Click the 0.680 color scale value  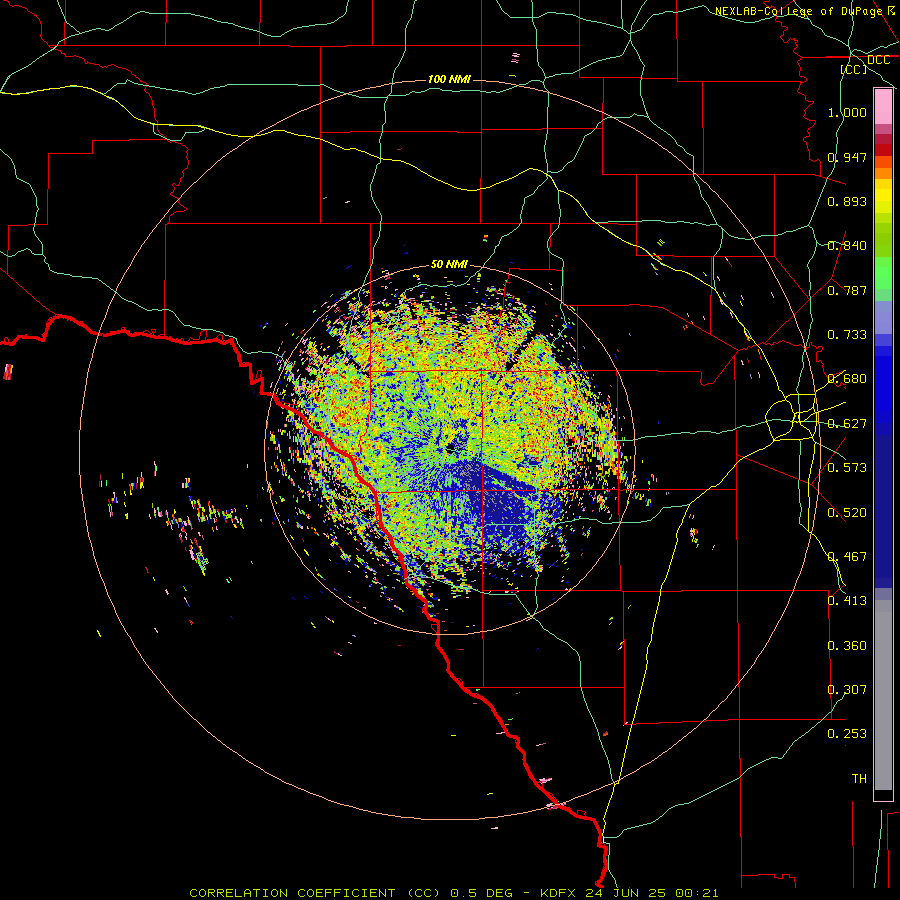847,379
